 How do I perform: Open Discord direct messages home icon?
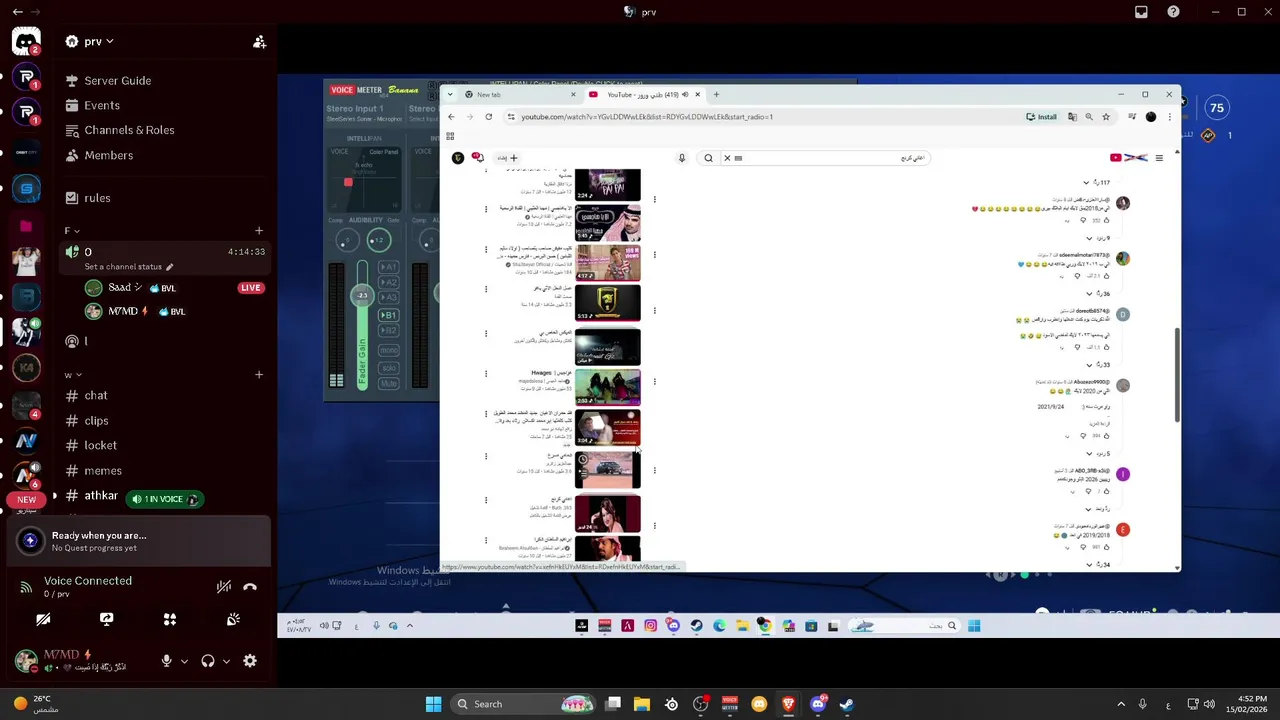26,42
